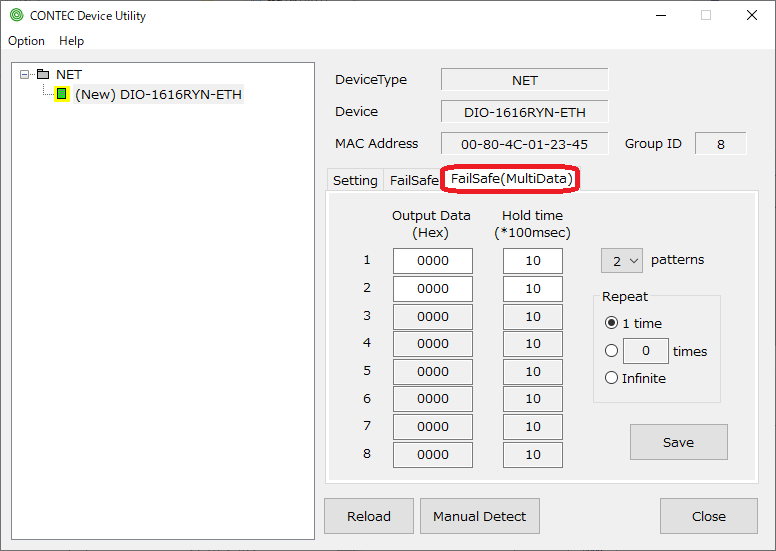Click the repeat times number field
Image resolution: width=776 pixels, height=551 pixels.
coord(645,351)
